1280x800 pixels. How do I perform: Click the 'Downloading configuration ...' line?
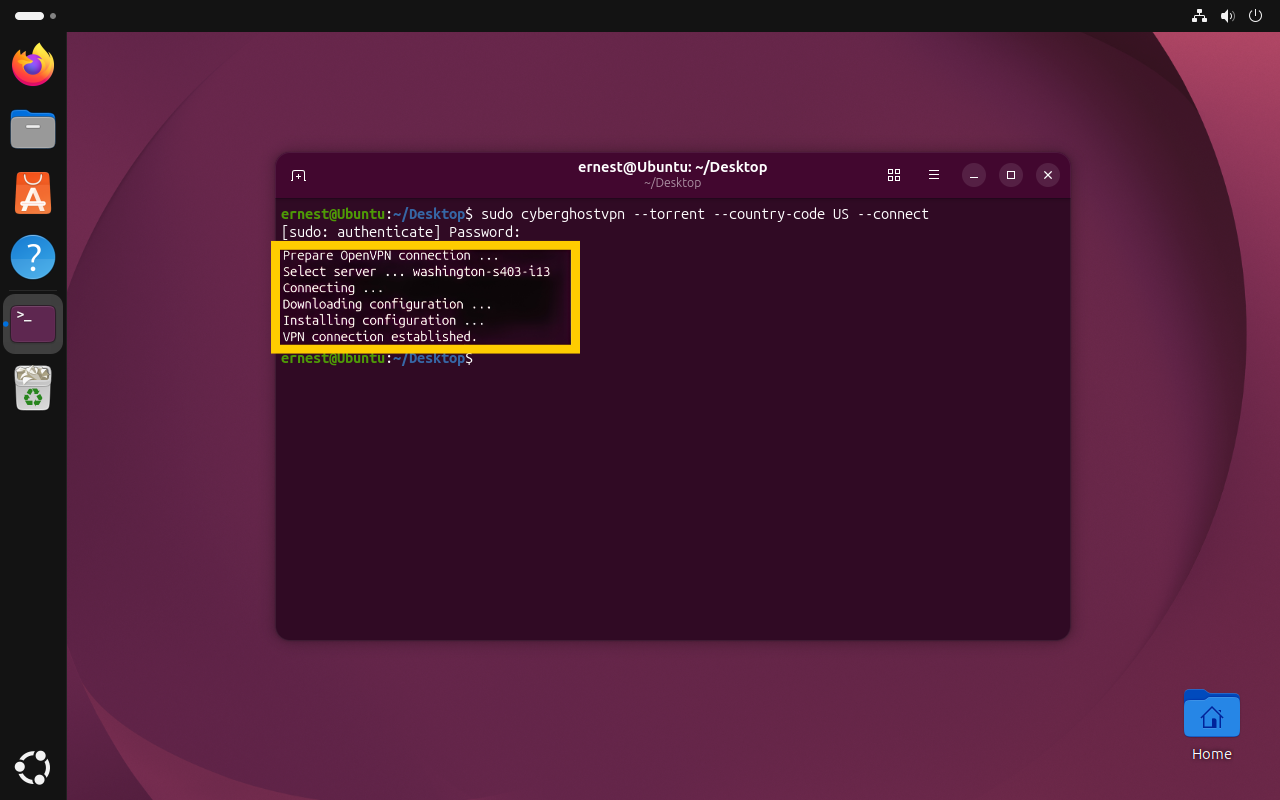pyautogui.click(x=387, y=304)
